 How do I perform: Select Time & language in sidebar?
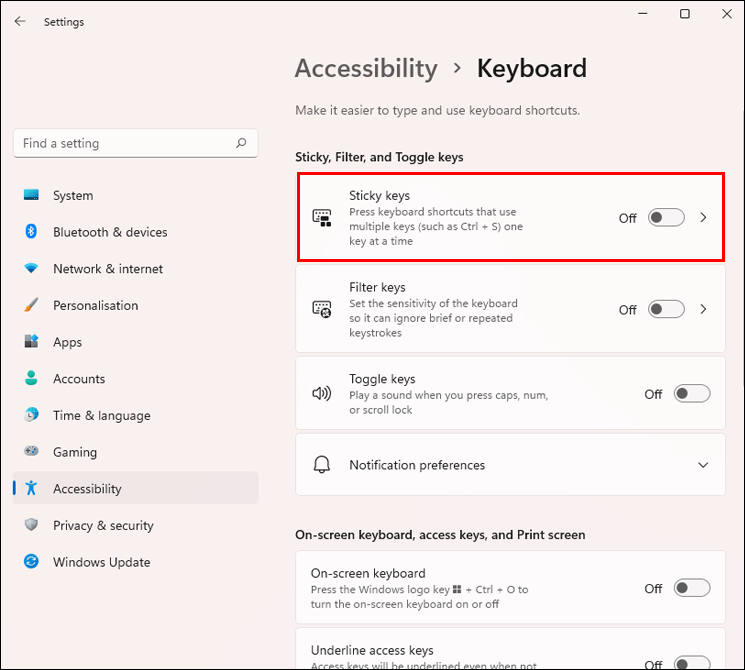pos(101,416)
